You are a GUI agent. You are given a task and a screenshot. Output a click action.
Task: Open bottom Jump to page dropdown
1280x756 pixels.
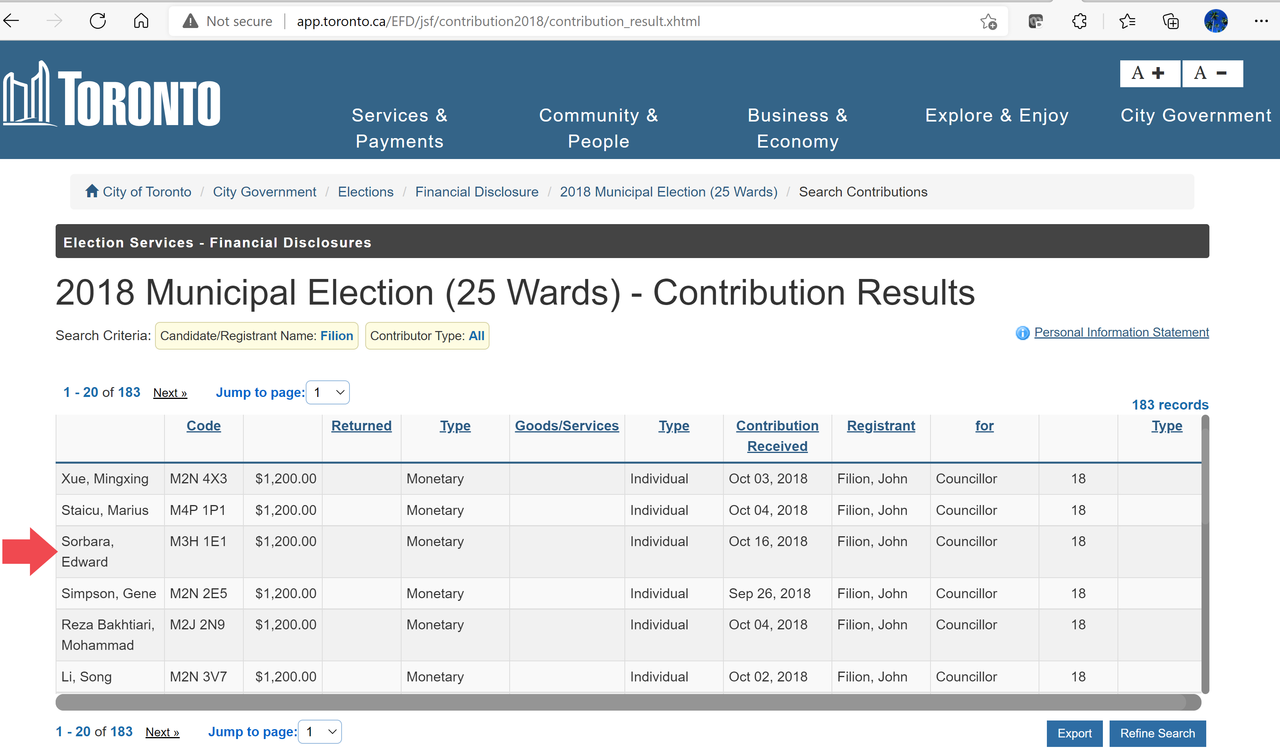point(321,732)
